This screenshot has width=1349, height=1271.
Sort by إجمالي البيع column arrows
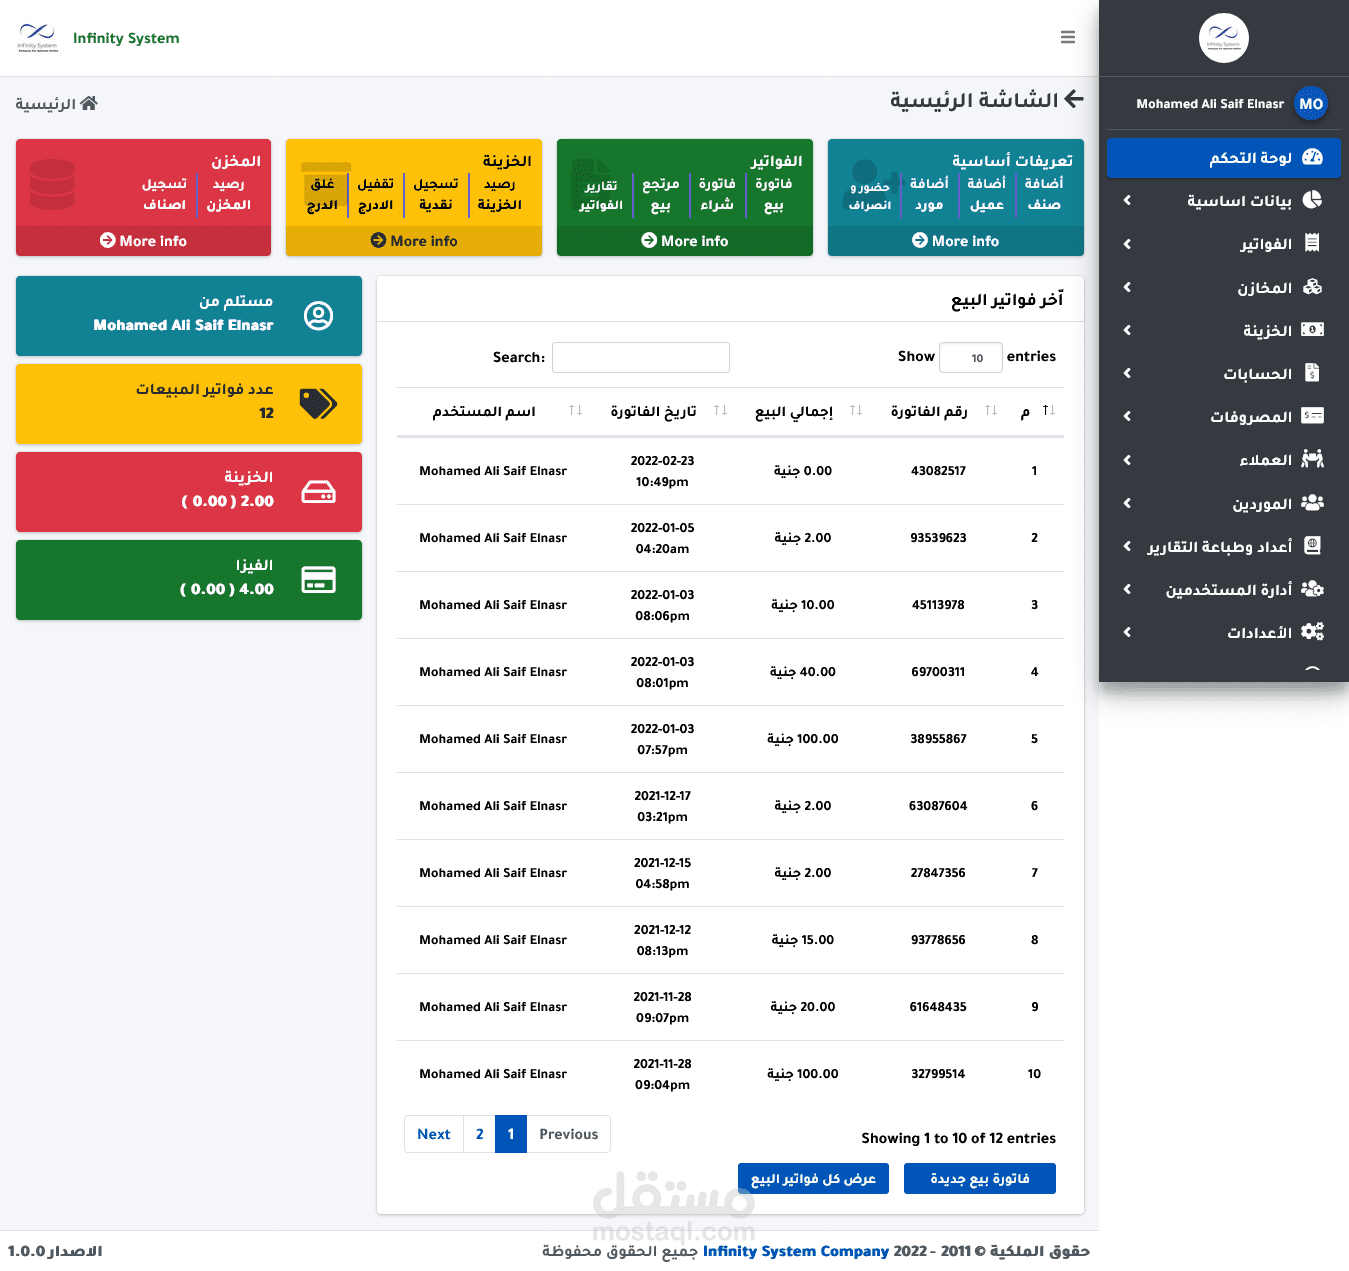pos(856,411)
